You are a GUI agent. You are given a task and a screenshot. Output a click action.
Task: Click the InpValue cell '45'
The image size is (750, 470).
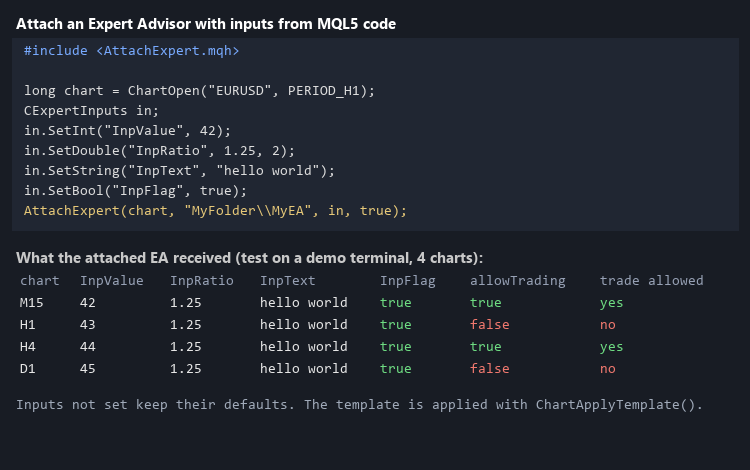pyautogui.click(x=88, y=369)
